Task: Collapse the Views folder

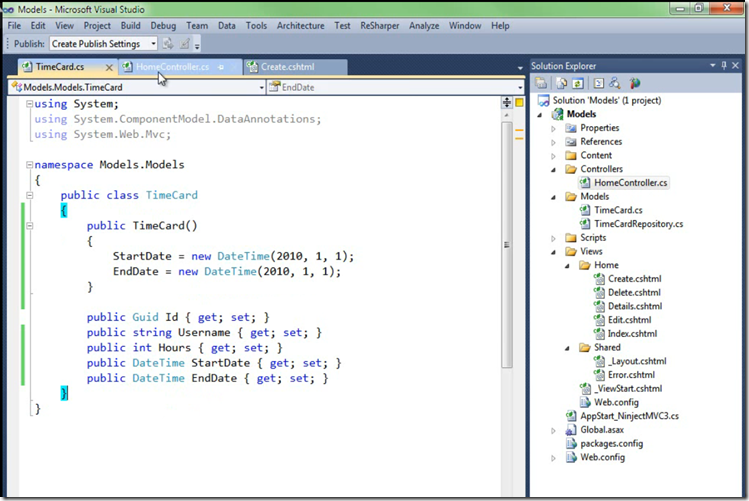Action: pyautogui.click(x=554, y=252)
